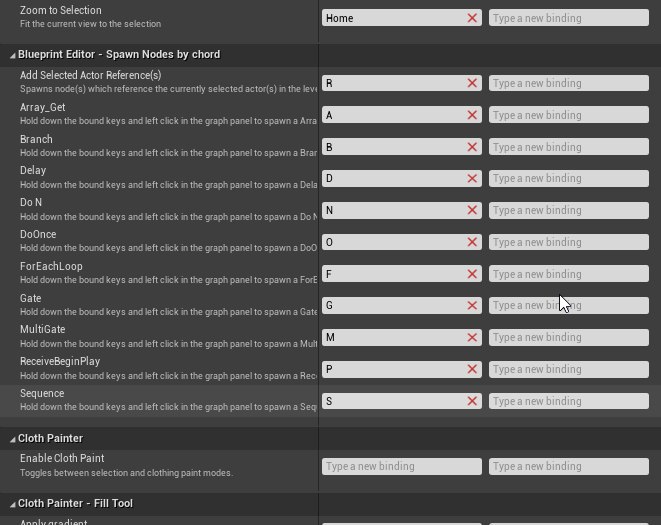Remove the M binding for MultiGate

[472, 337]
